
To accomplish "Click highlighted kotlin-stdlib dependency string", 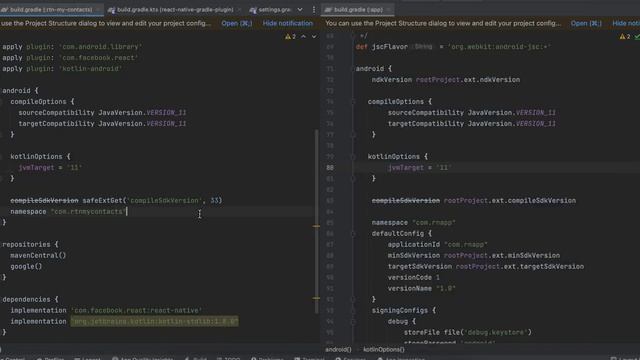I will tap(155, 322).
